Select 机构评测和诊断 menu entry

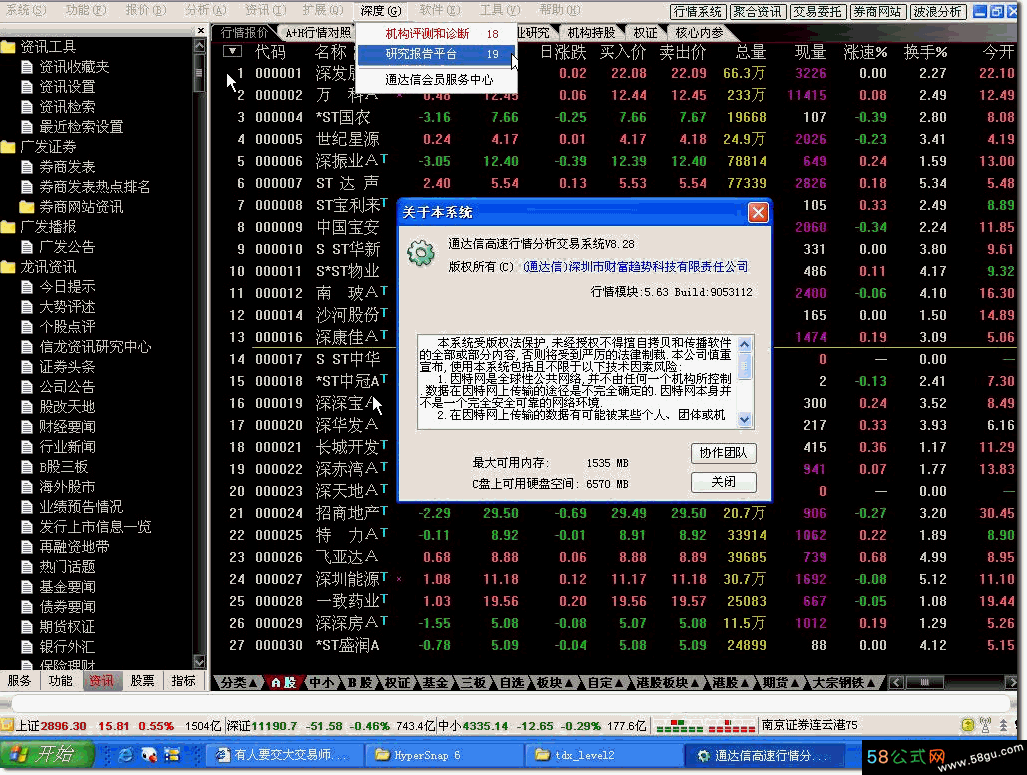point(436,33)
